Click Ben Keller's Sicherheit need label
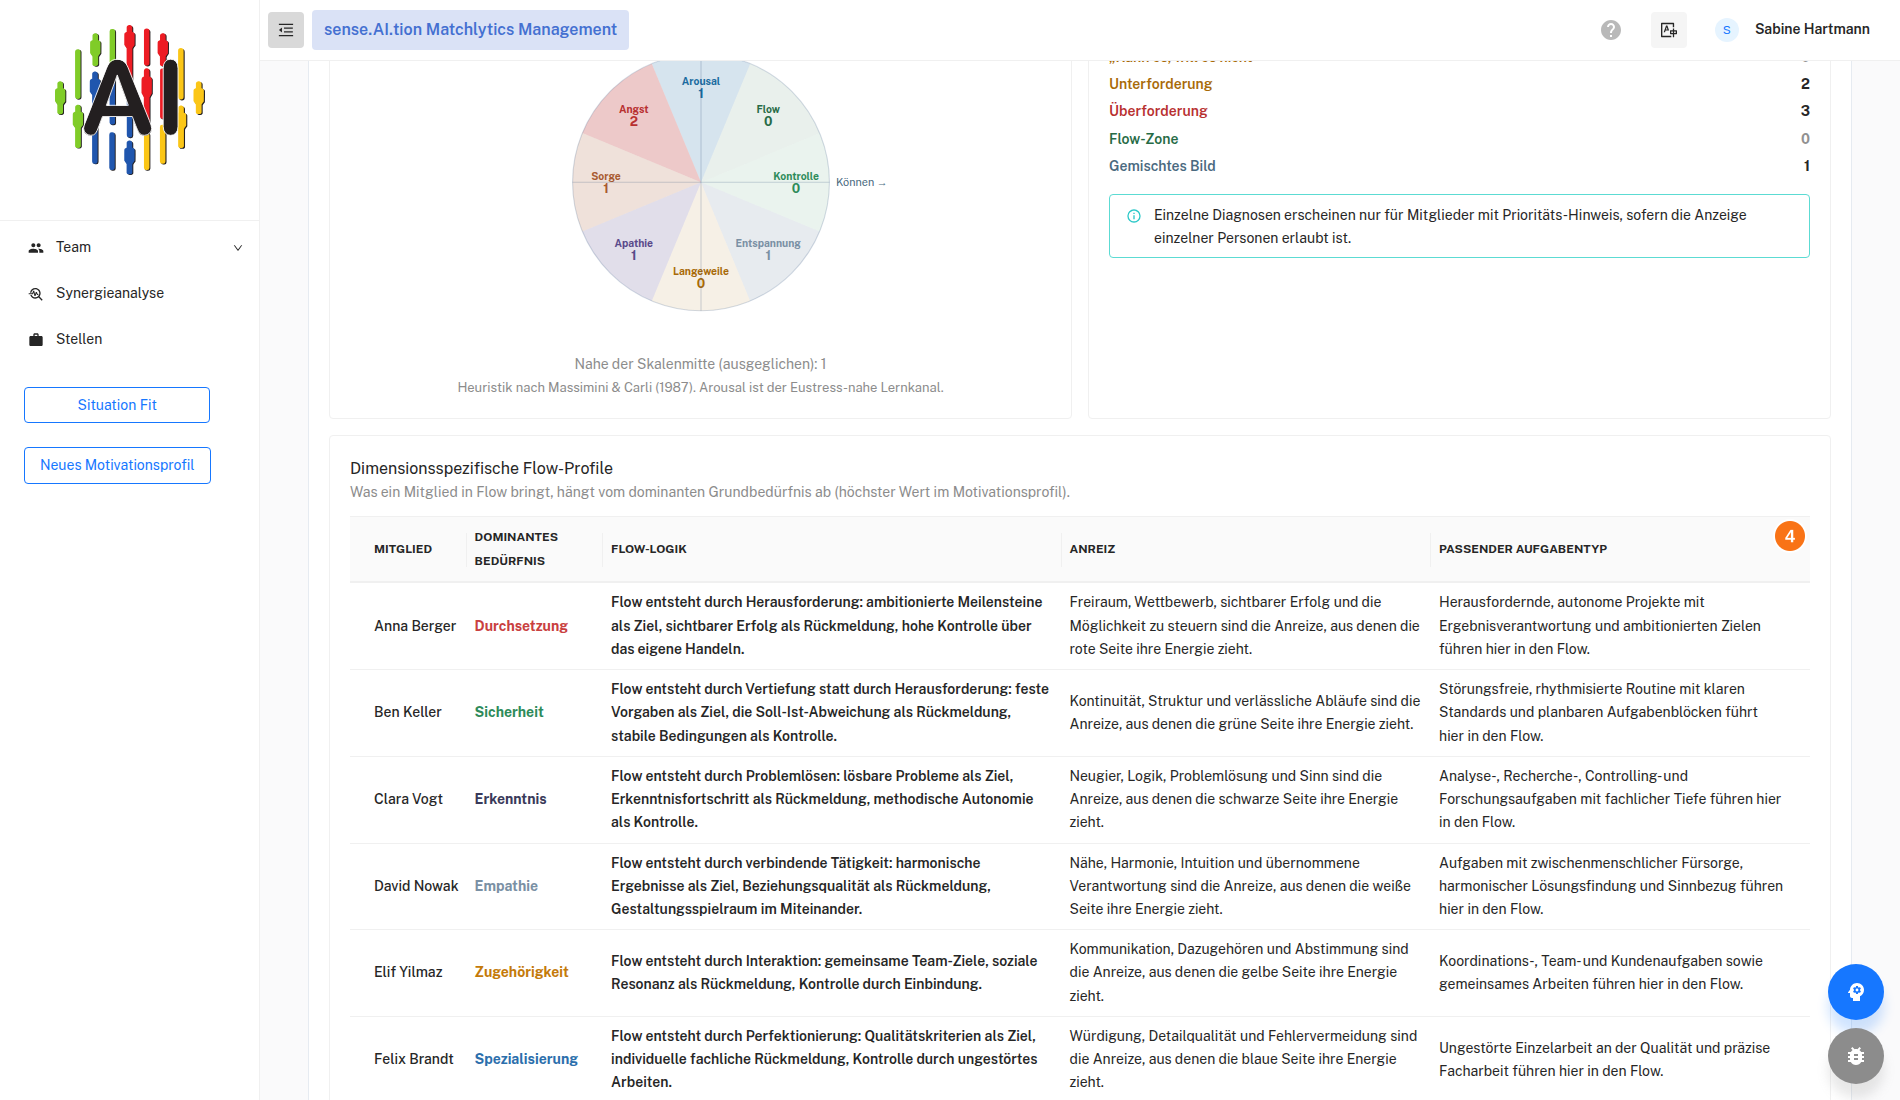The image size is (1900, 1100). coord(509,712)
